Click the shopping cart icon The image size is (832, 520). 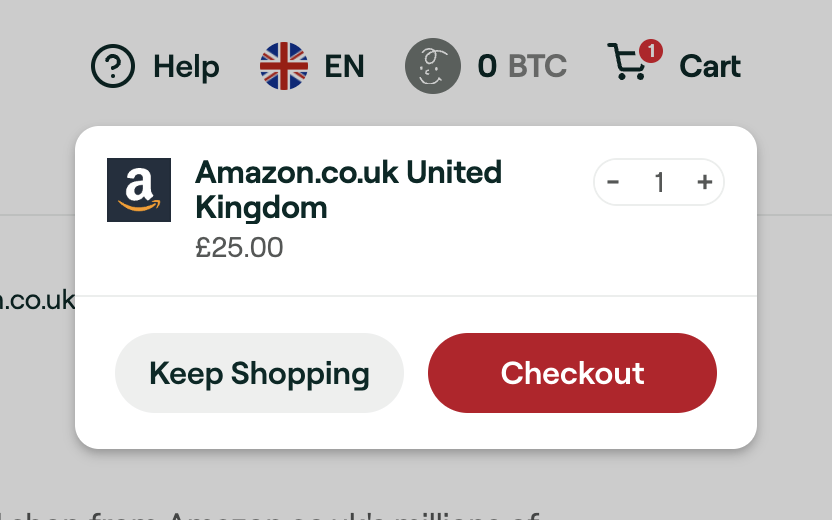[628, 63]
